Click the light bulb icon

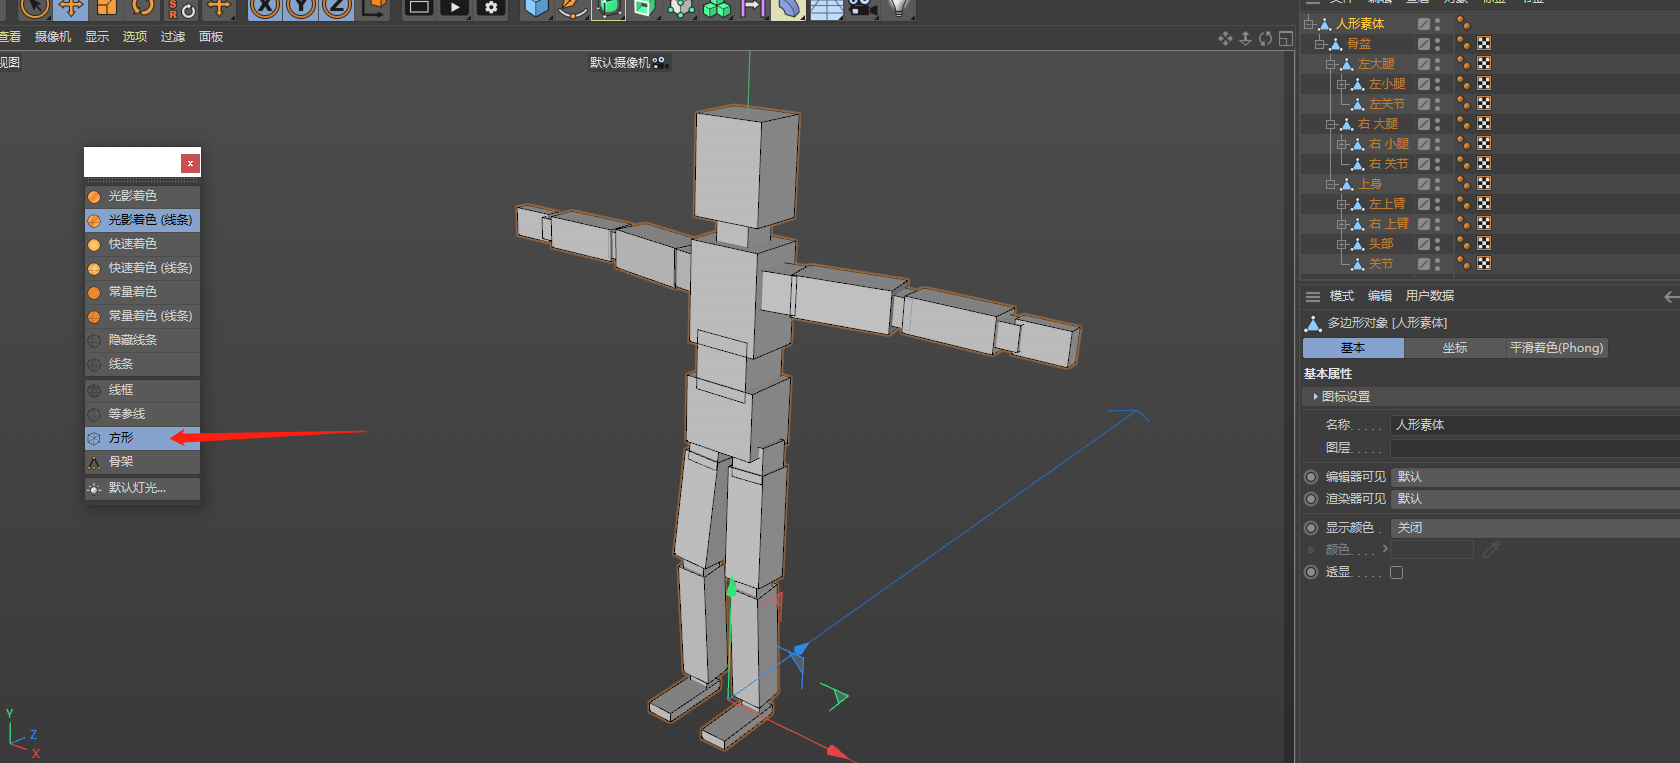click(899, 8)
